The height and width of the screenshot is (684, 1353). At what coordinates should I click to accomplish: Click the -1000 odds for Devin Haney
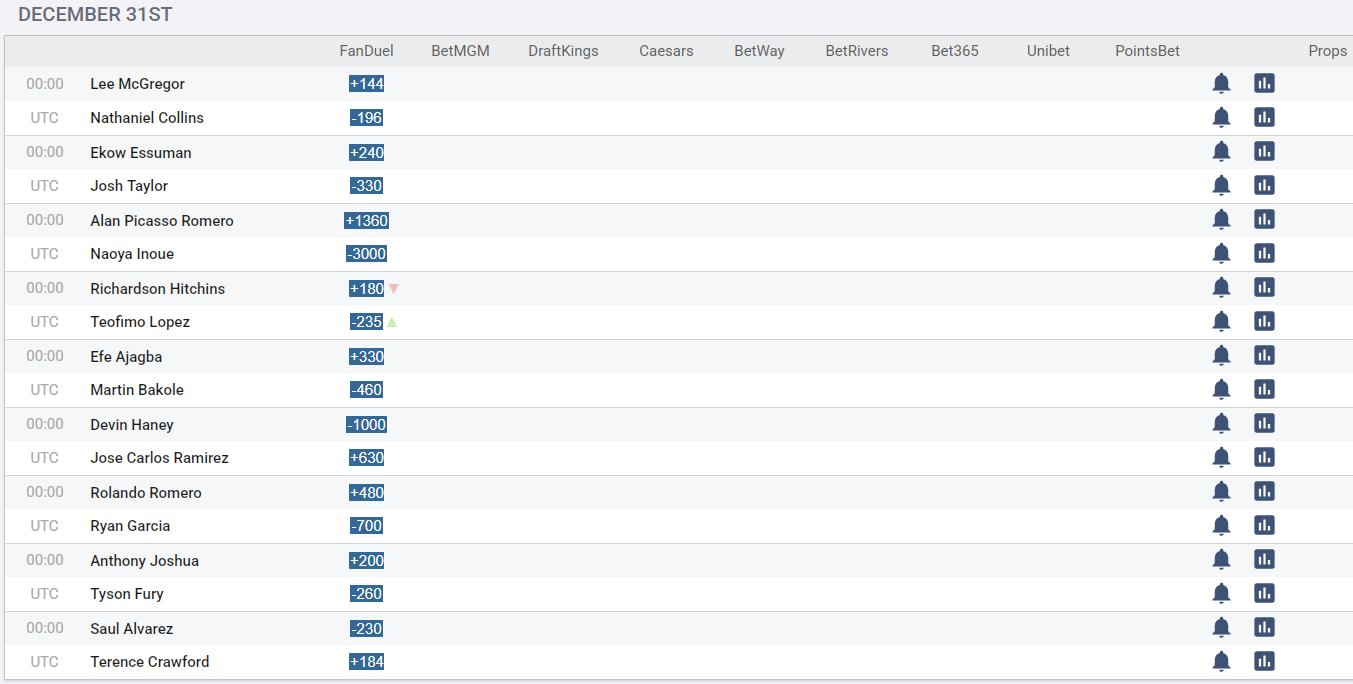click(x=366, y=425)
